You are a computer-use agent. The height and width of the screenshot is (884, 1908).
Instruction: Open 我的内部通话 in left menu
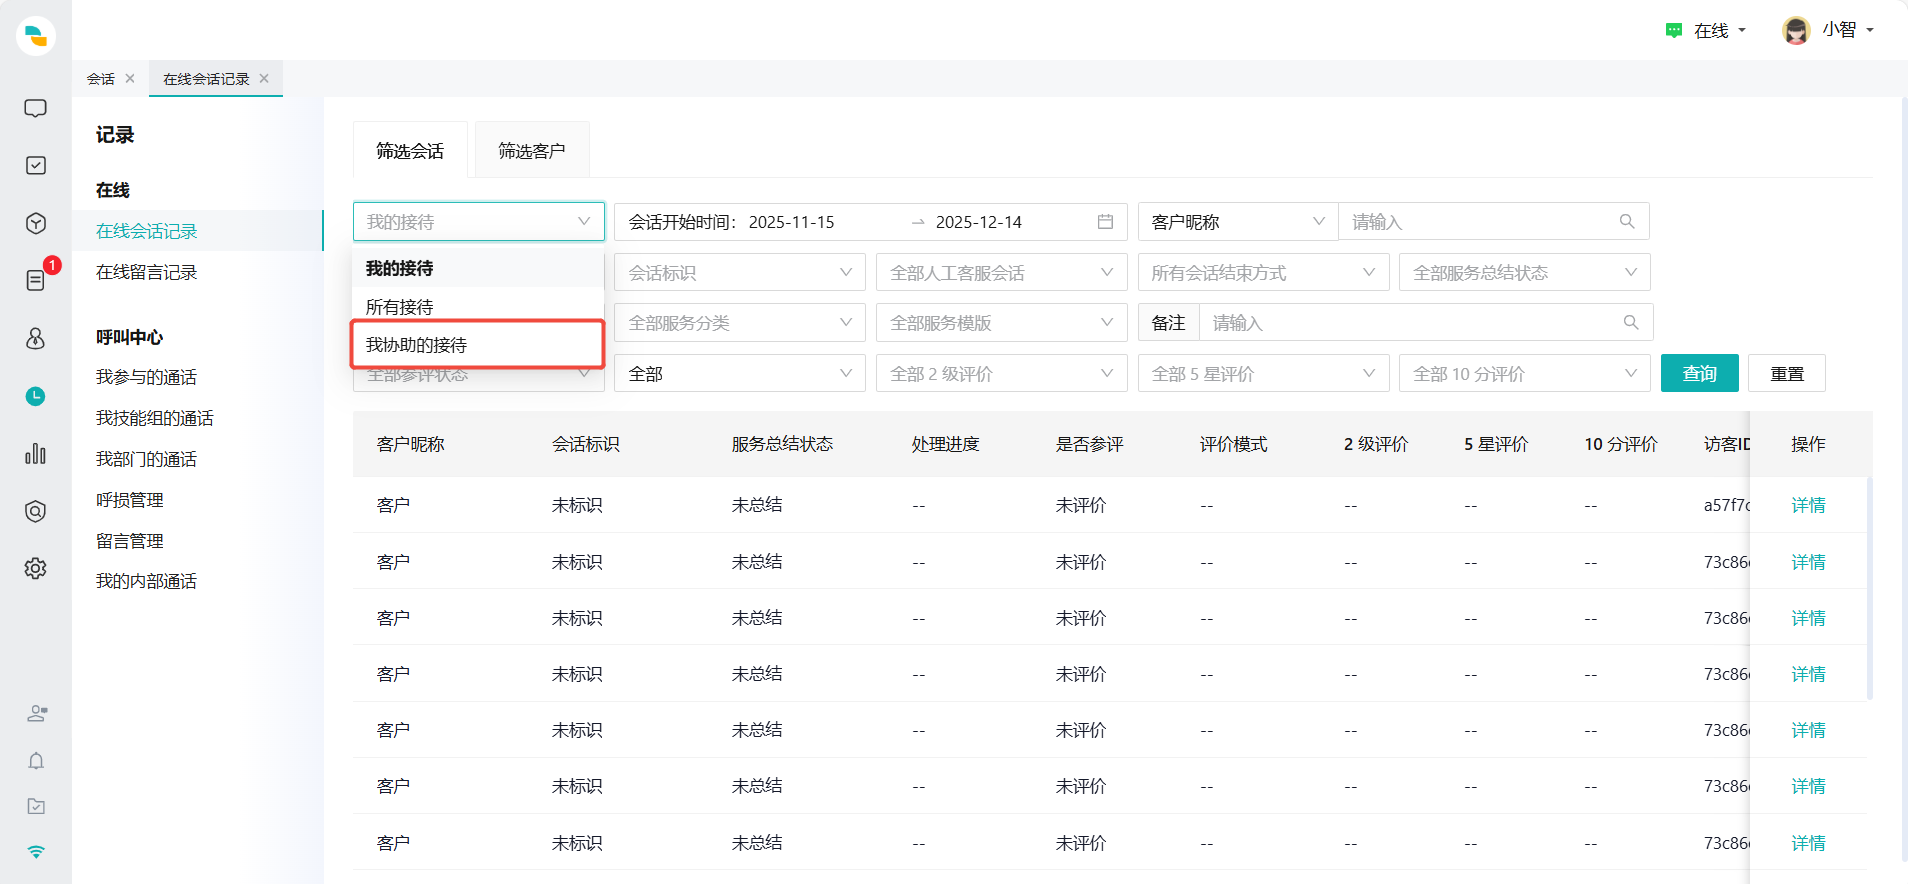coord(146,581)
